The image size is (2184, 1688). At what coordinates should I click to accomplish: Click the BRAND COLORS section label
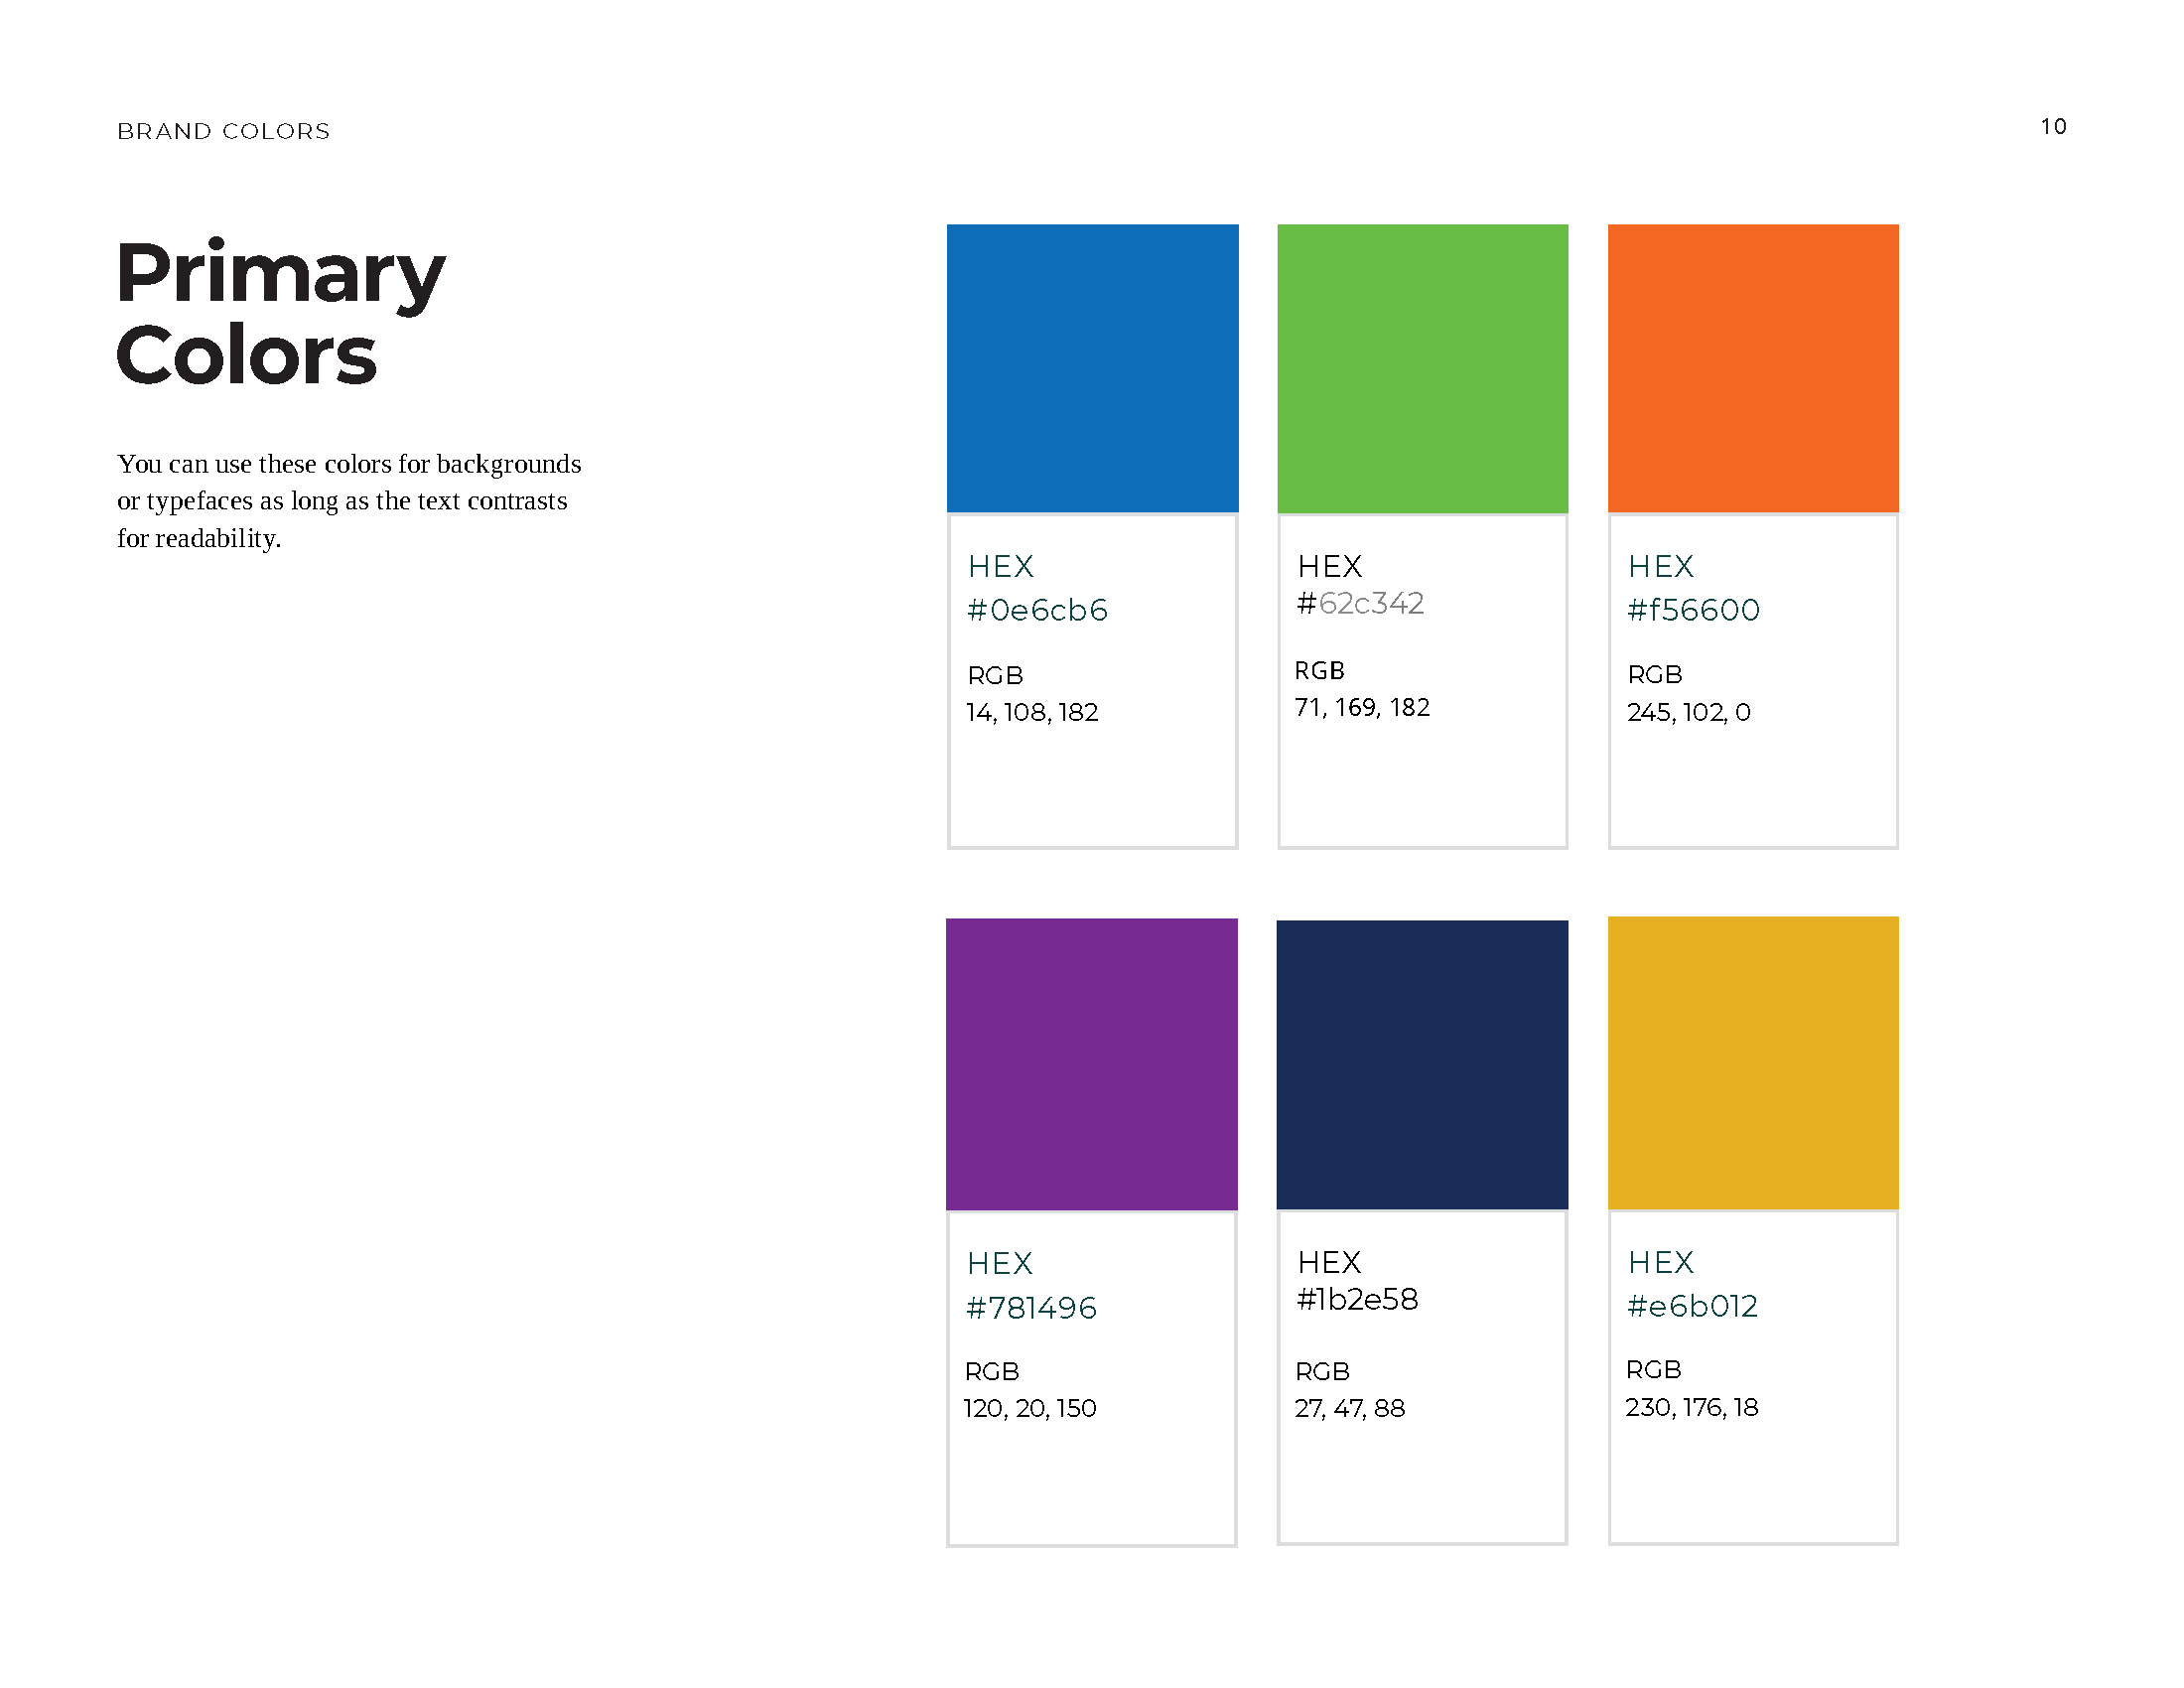tap(223, 131)
